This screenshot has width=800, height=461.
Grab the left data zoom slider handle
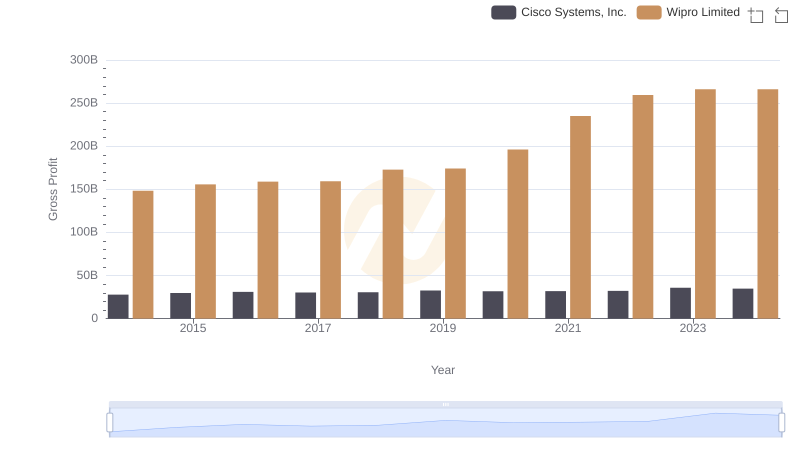coord(110,423)
